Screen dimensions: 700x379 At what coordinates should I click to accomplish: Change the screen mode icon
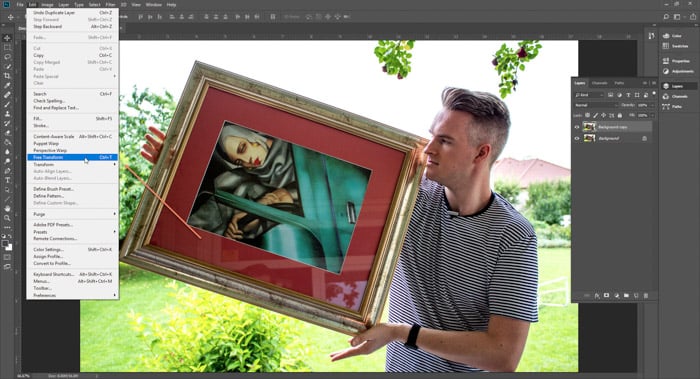tap(7, 267)
